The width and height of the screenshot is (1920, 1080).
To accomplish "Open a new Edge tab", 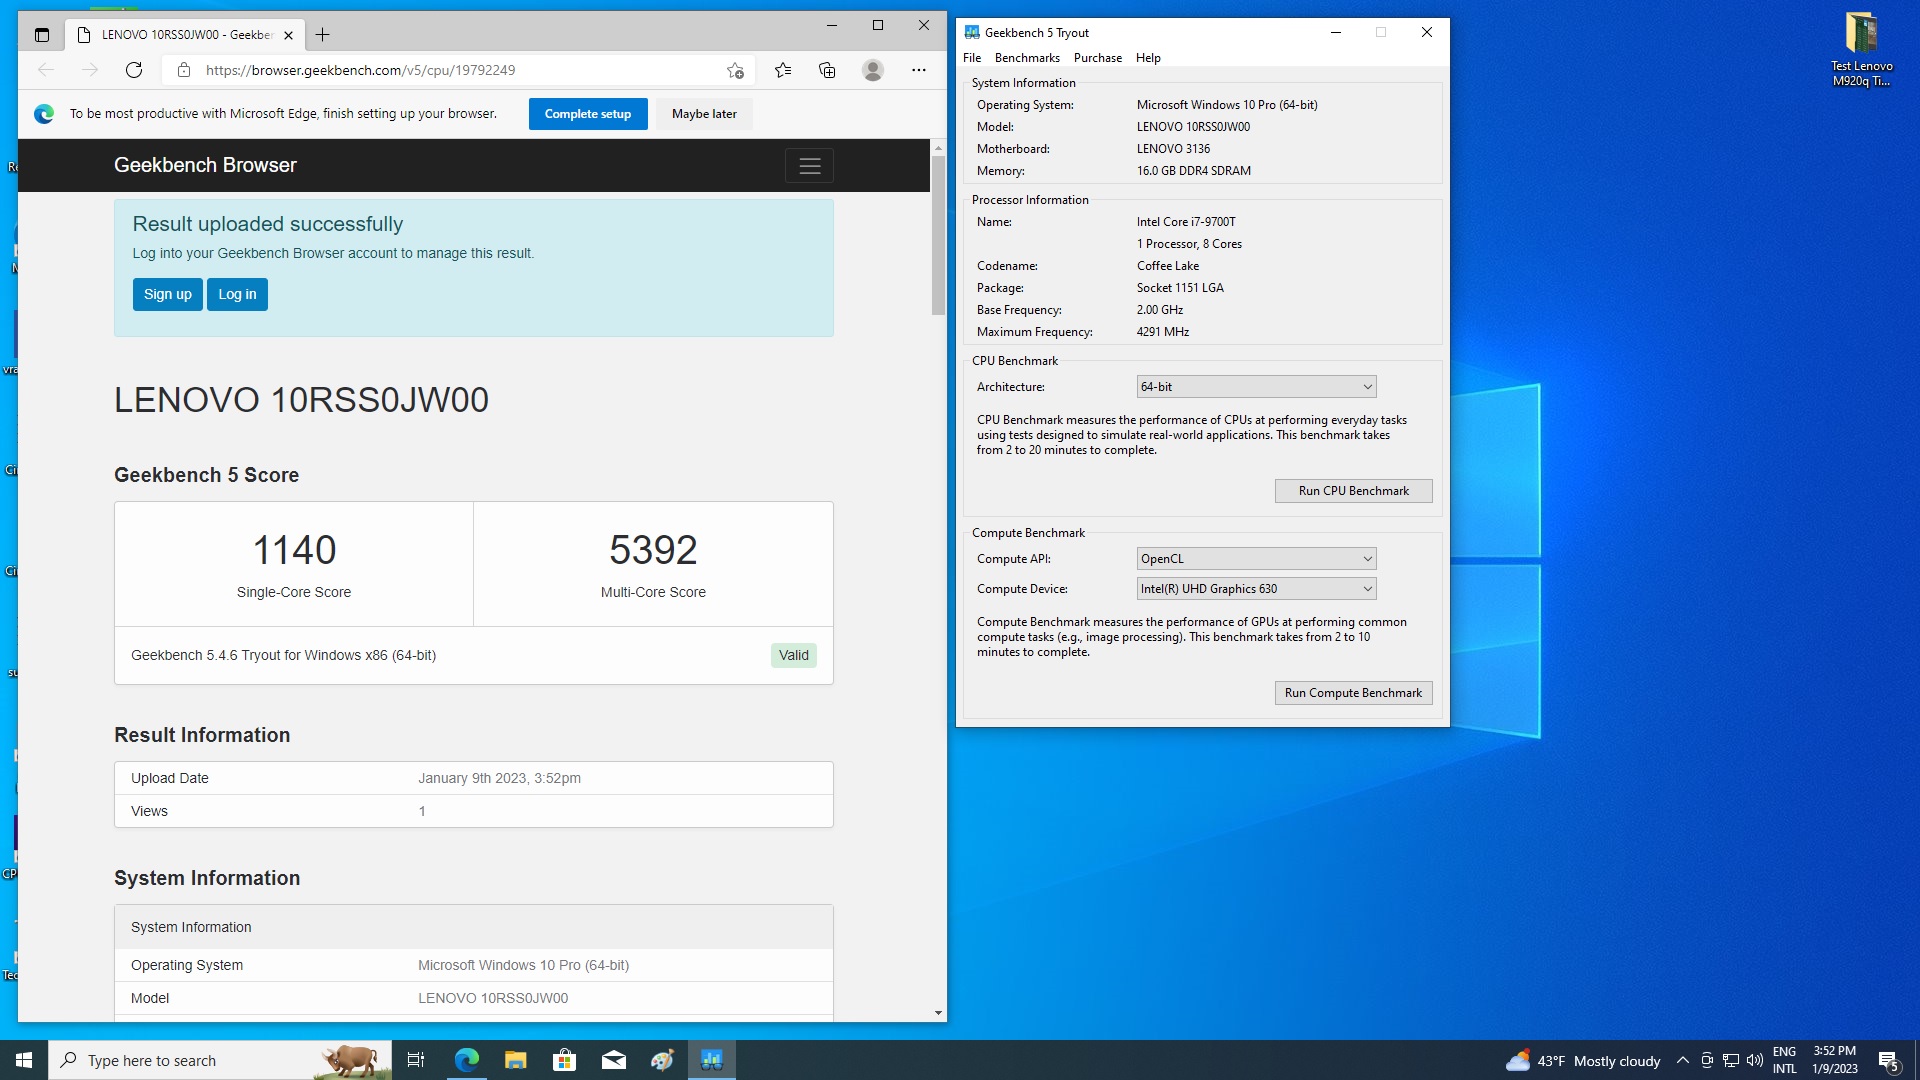I will 322,35.
